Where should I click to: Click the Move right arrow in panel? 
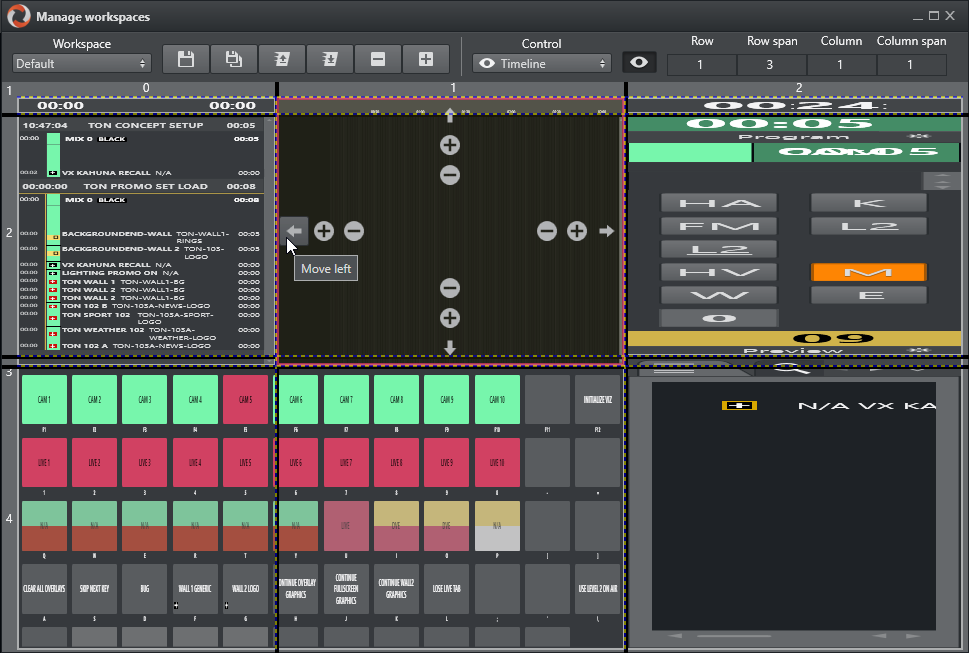[x=607, y=231]
